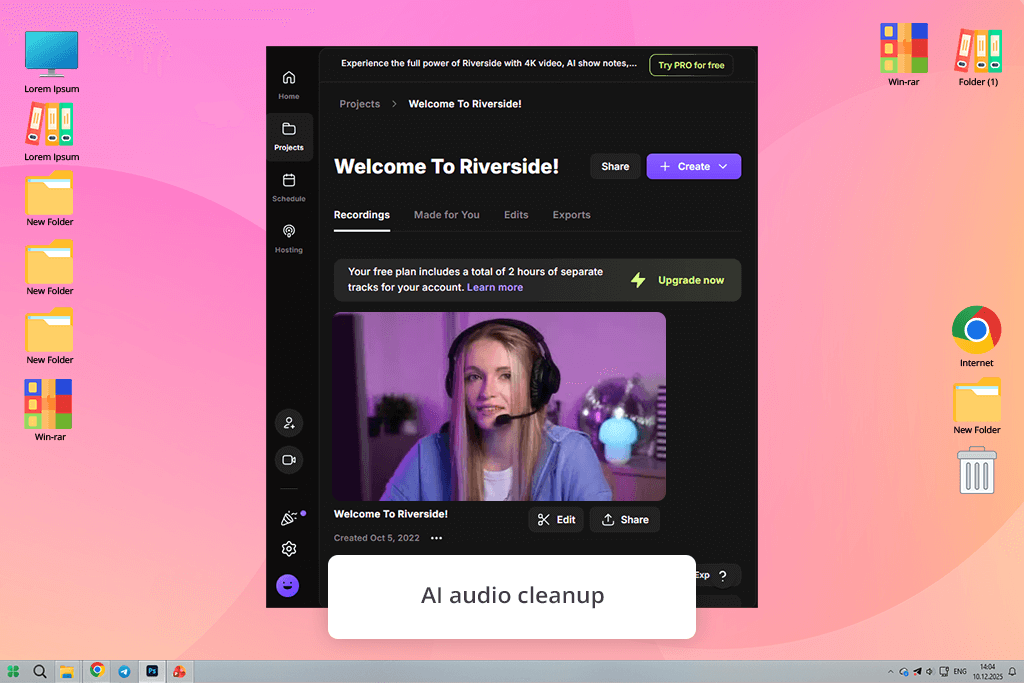Click the Created Oct 5, 2022 text
This screenshot has height=683, width=1024.
377,538
